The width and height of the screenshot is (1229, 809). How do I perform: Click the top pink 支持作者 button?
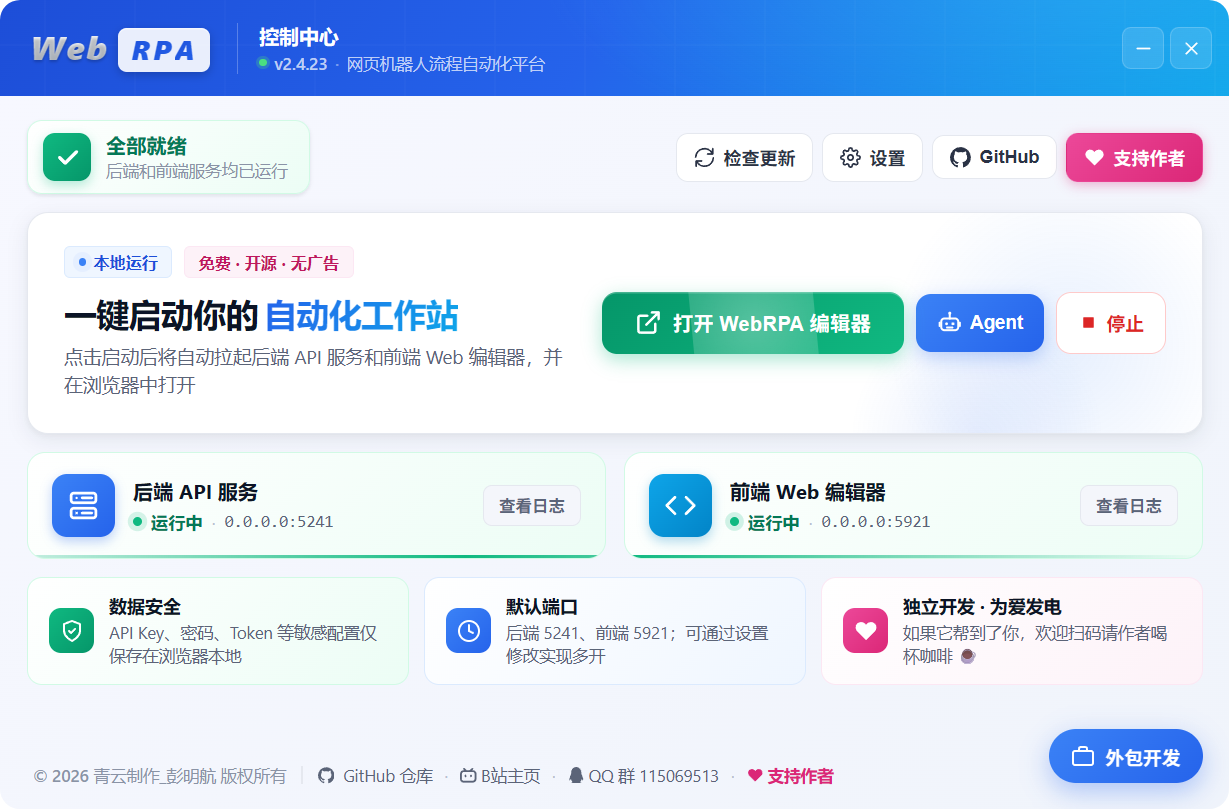(1134, 158)
